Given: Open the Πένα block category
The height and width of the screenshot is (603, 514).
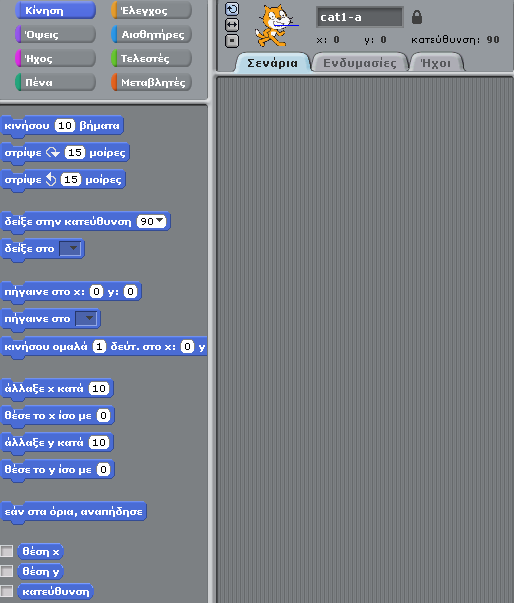Looking at the screenshot, I should [55, 82].
